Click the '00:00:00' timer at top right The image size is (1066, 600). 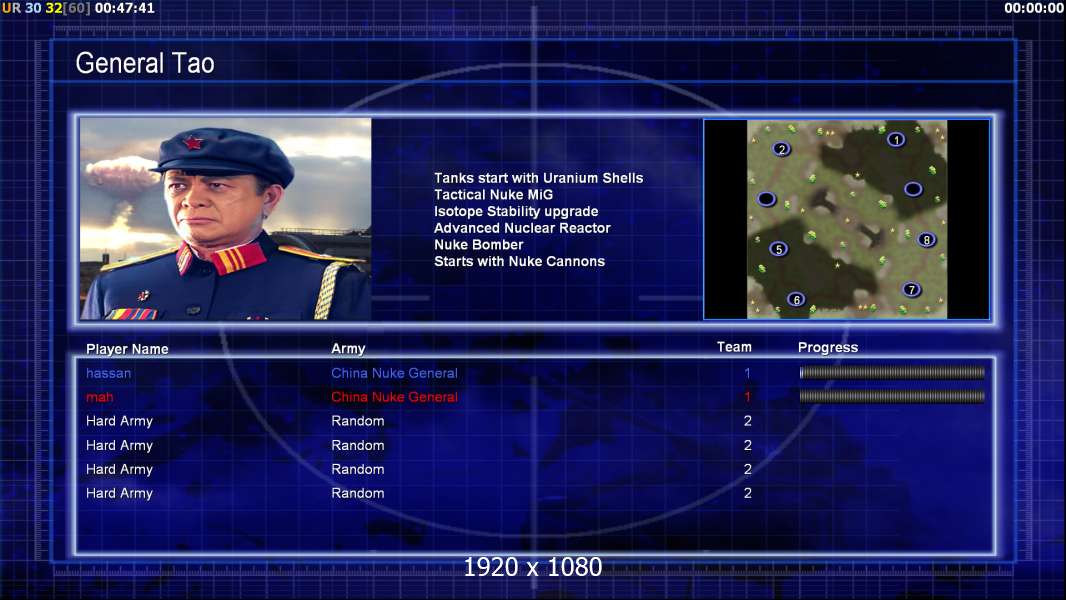(x=1034, y=8)
